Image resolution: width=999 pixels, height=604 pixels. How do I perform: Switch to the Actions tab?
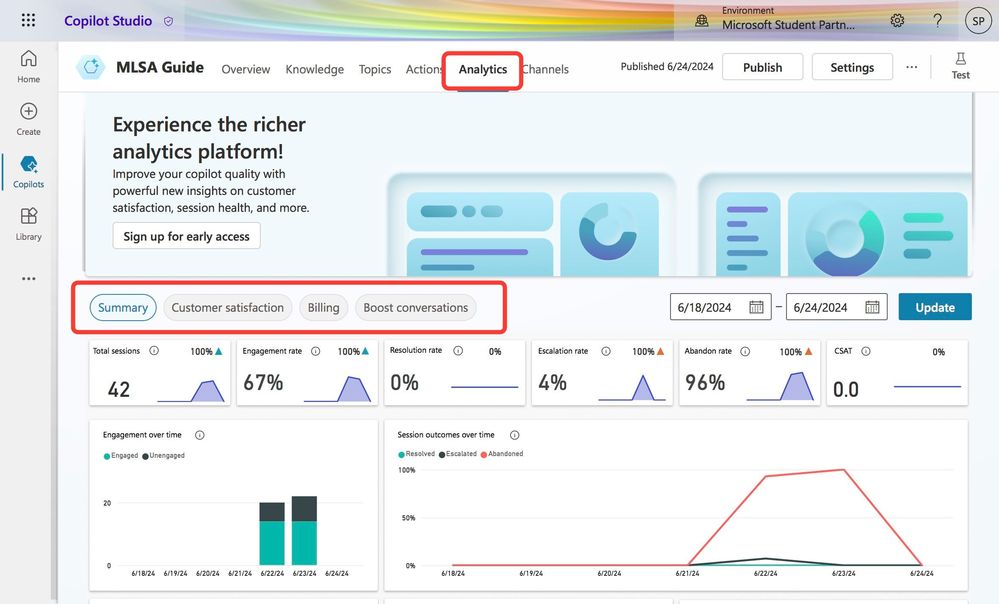[x=424, y=69]
